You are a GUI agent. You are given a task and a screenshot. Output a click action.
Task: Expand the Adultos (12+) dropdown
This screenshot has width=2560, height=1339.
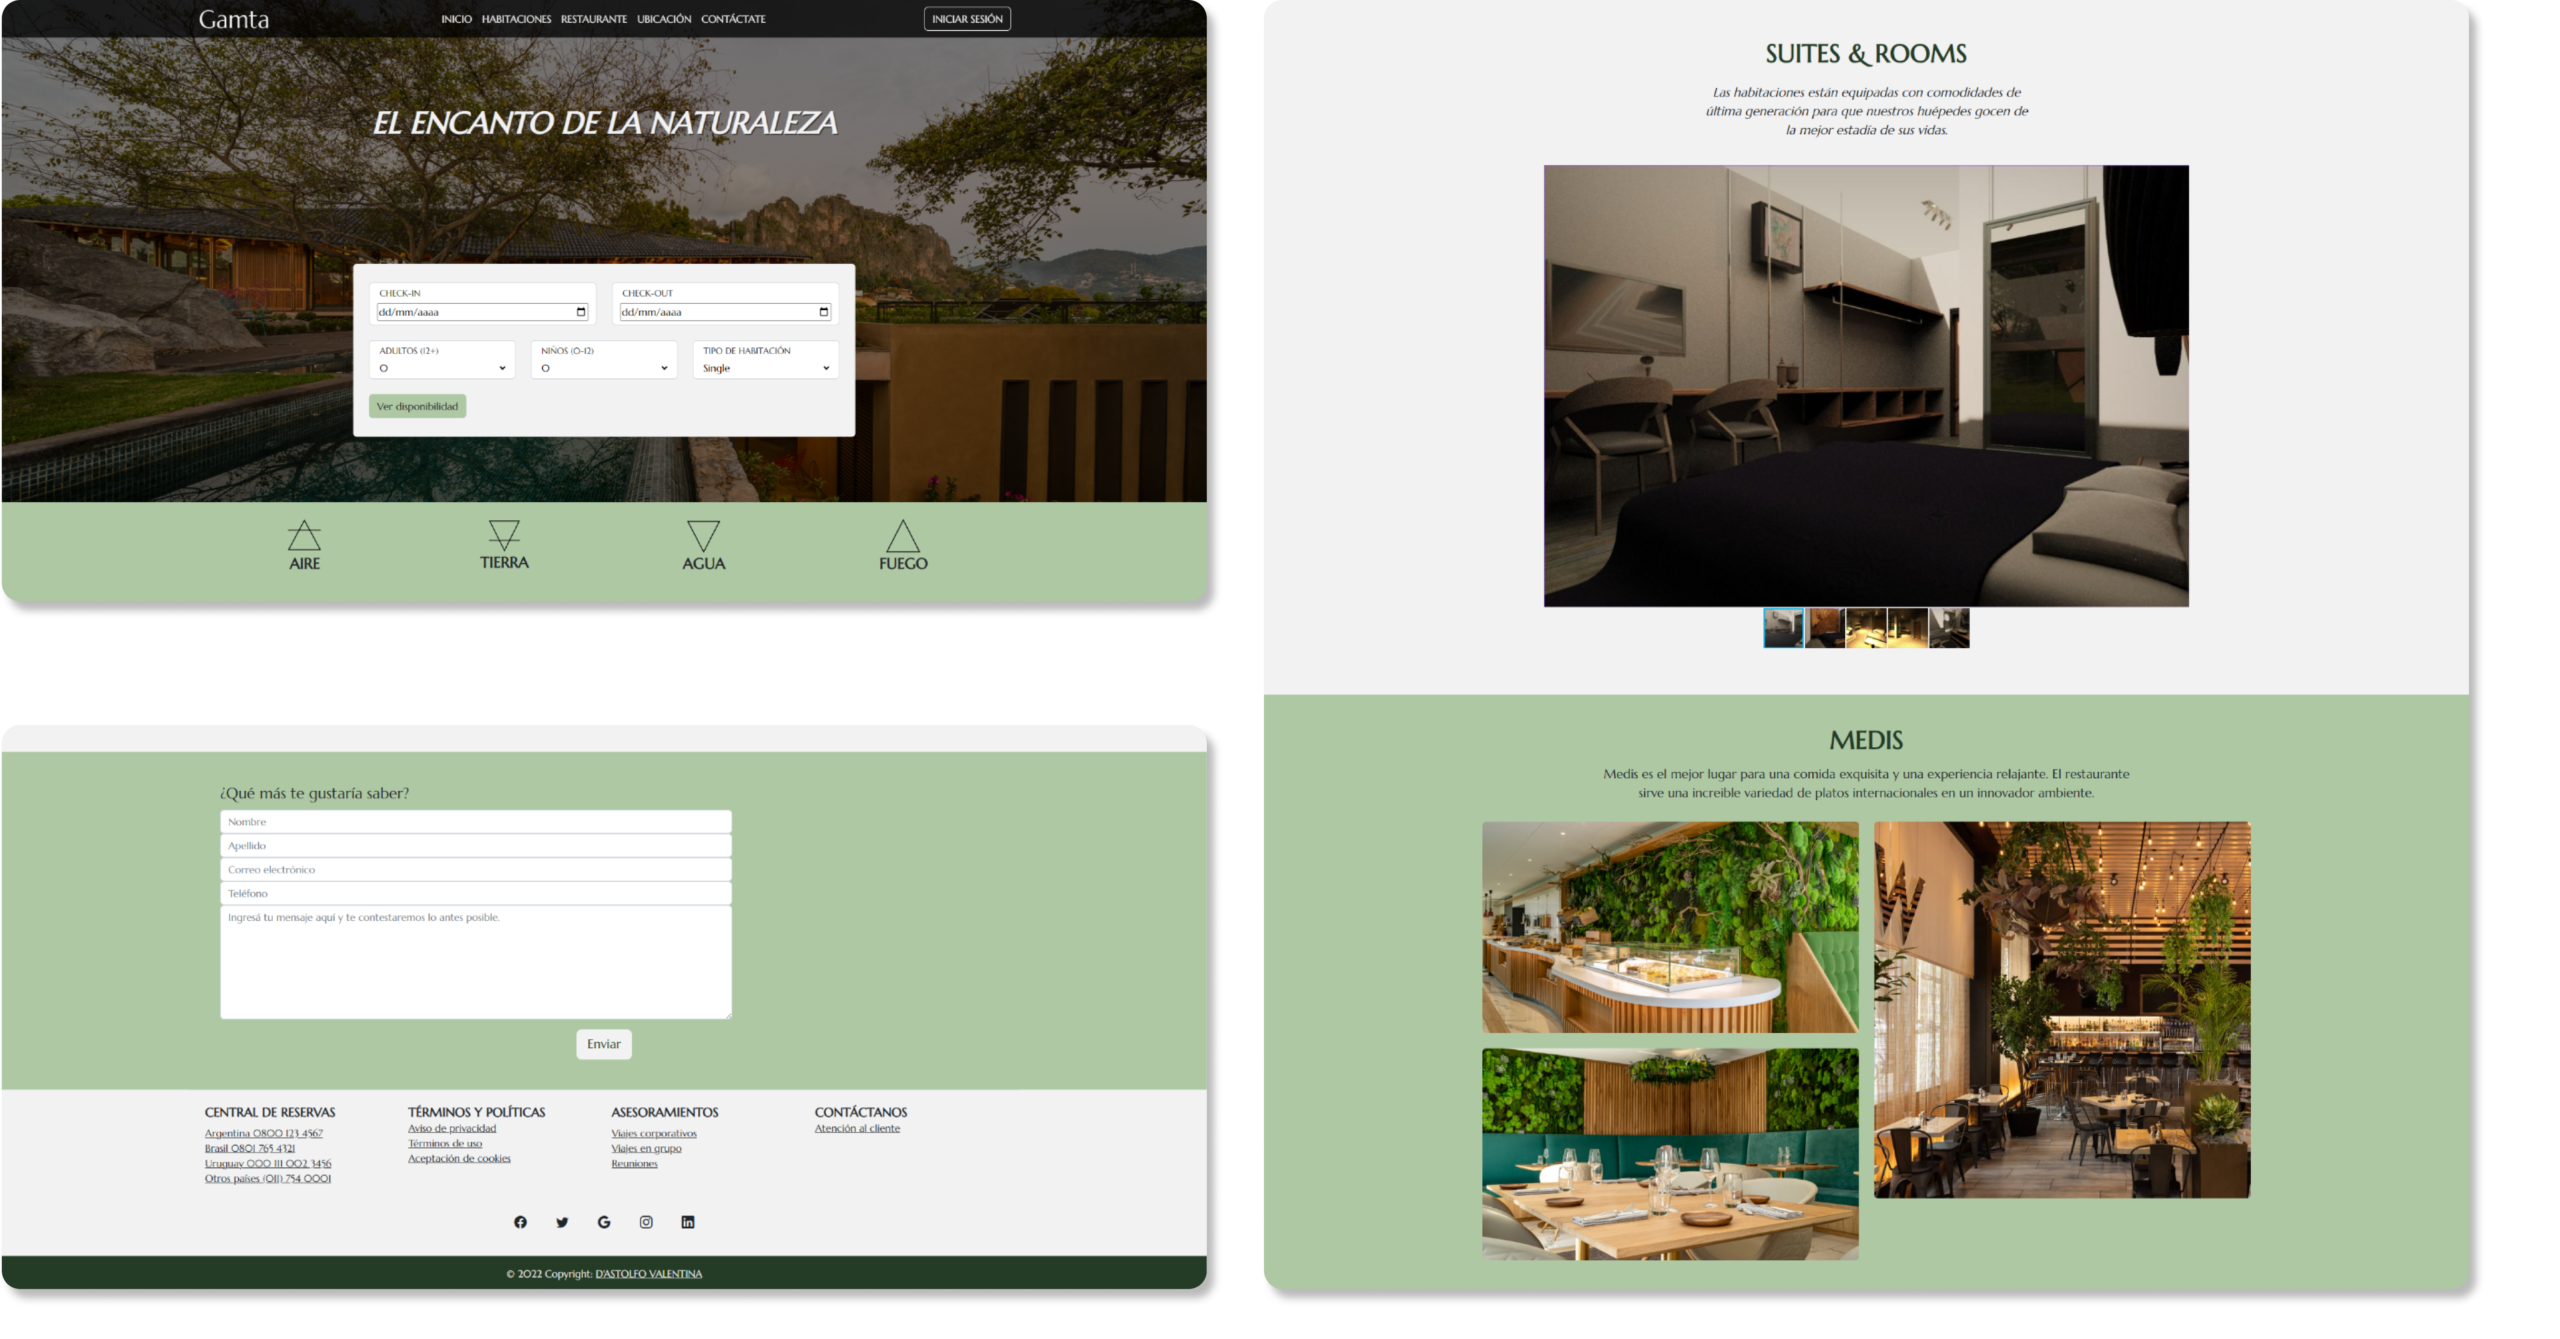pos(442,368)
